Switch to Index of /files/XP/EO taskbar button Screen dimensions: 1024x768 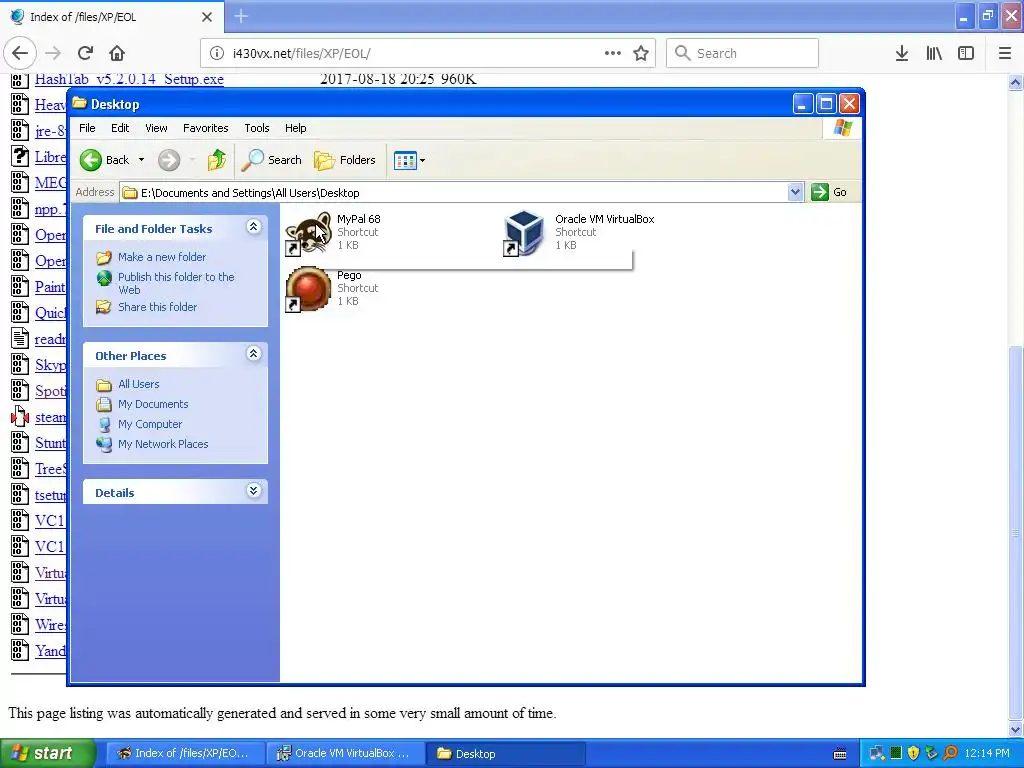(185, 753)
